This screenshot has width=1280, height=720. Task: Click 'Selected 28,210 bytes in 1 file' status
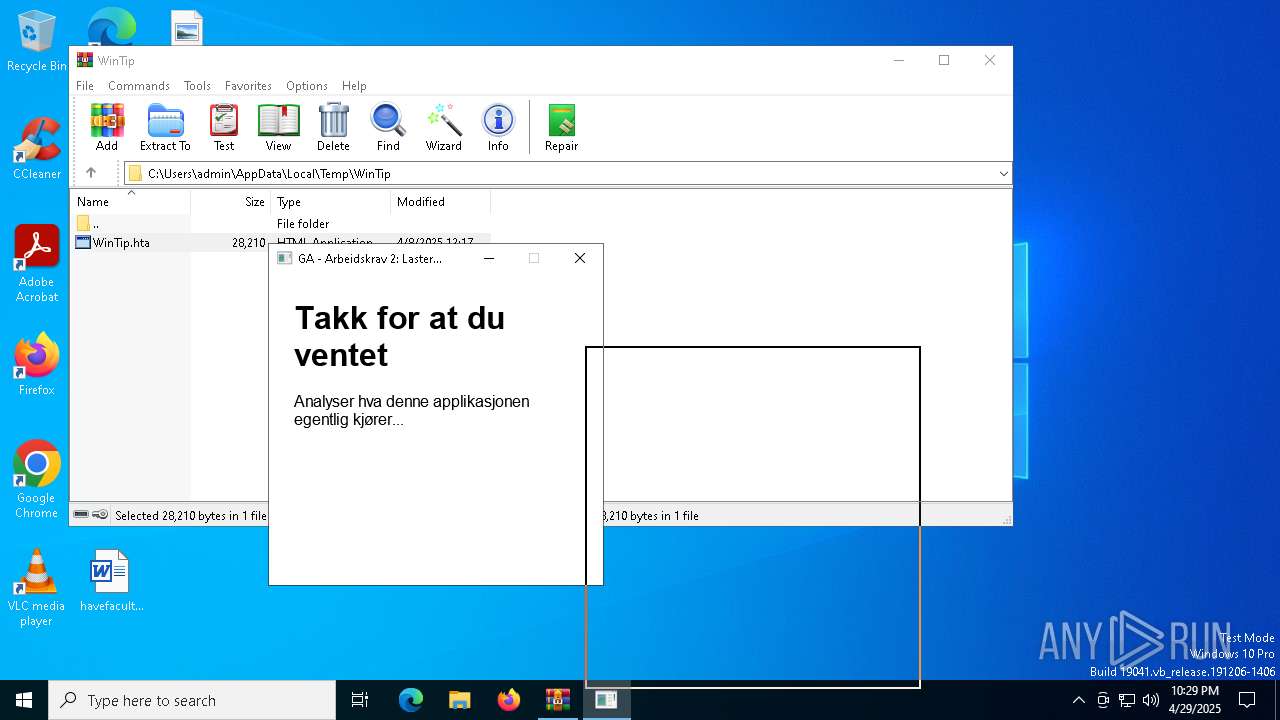(x=191, y=516)
